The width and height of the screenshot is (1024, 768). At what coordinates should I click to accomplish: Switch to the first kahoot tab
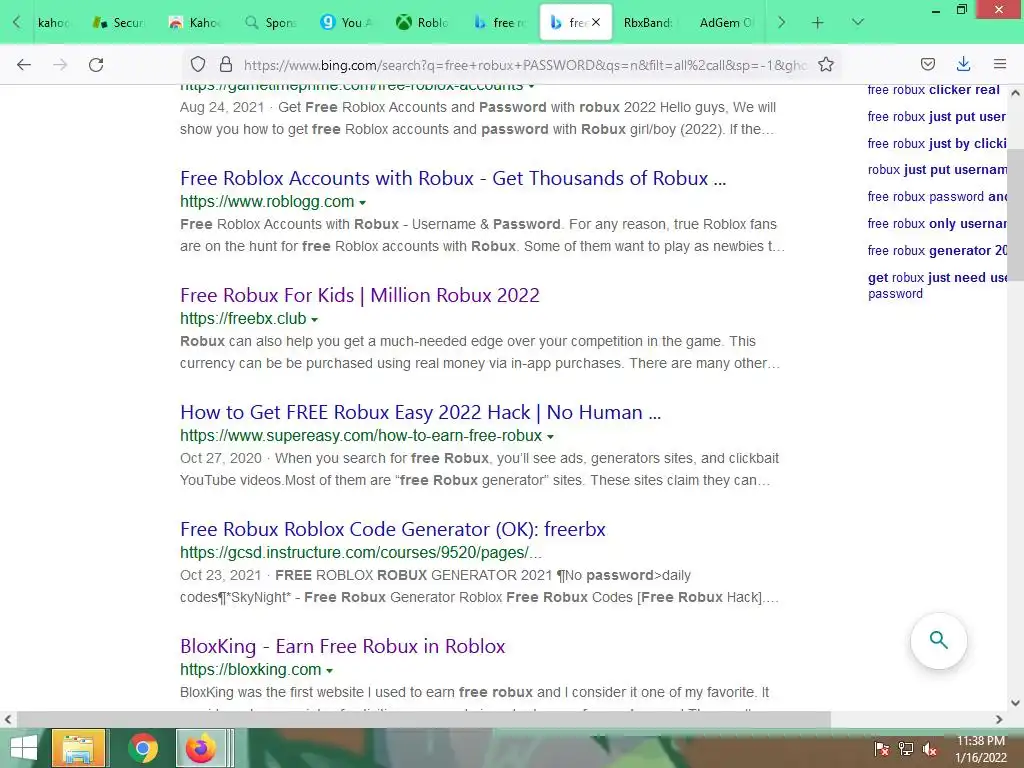click(52, 23)
